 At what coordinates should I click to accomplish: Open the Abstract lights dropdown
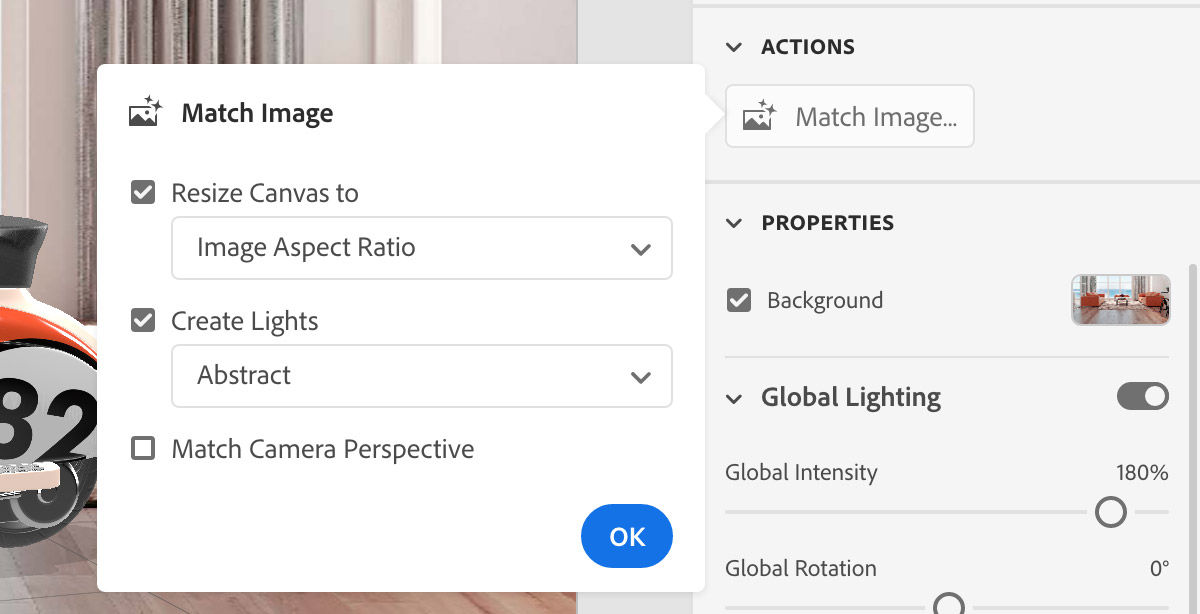[x=421, y=376]
